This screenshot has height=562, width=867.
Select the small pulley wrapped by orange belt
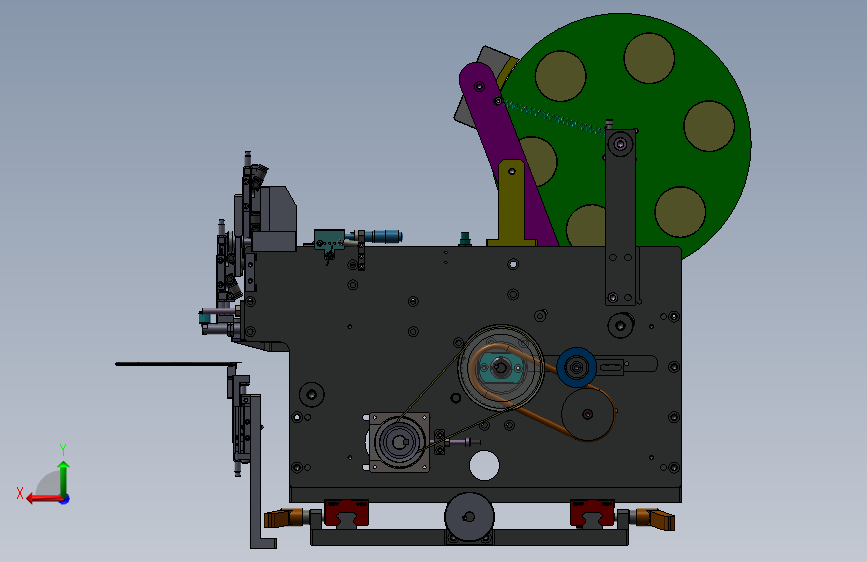[x=588, y=414]
